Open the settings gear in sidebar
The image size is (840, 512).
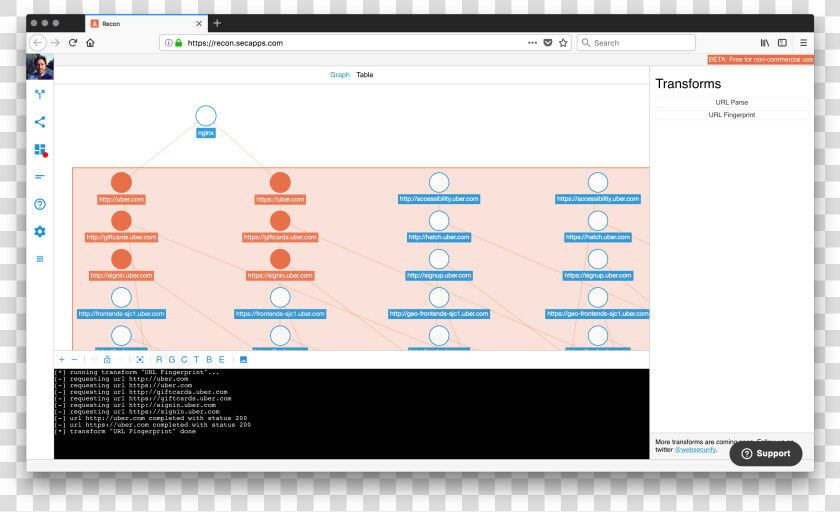coord(40,231)
